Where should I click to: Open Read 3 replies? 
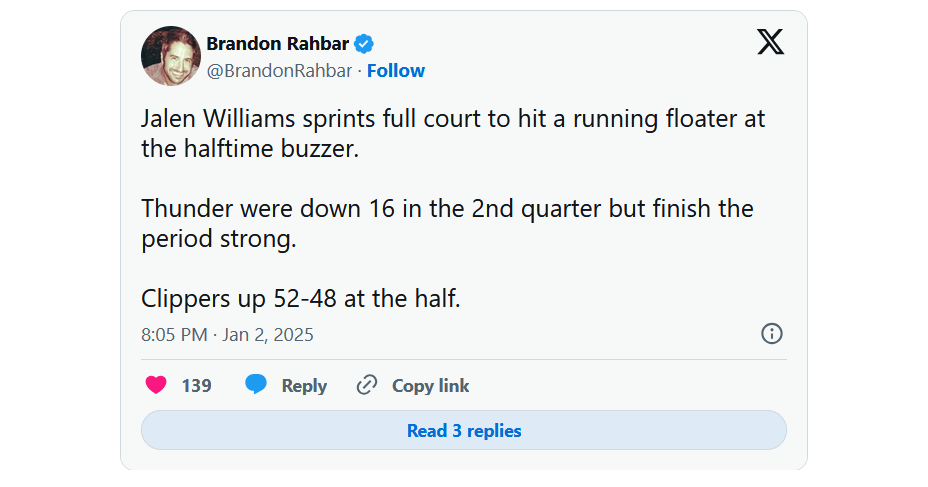click(464, 431)
